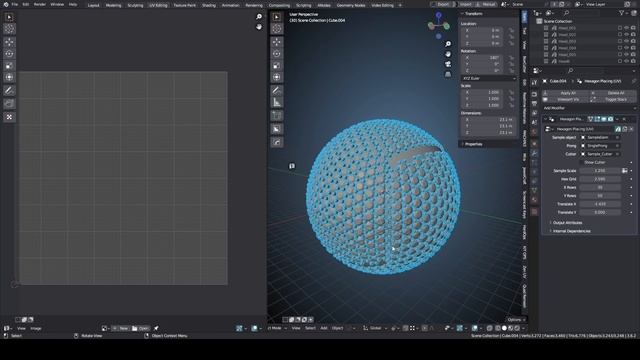Select the Cursor tool in UV editor
The image size is (640, 360).
pos(9,29)
